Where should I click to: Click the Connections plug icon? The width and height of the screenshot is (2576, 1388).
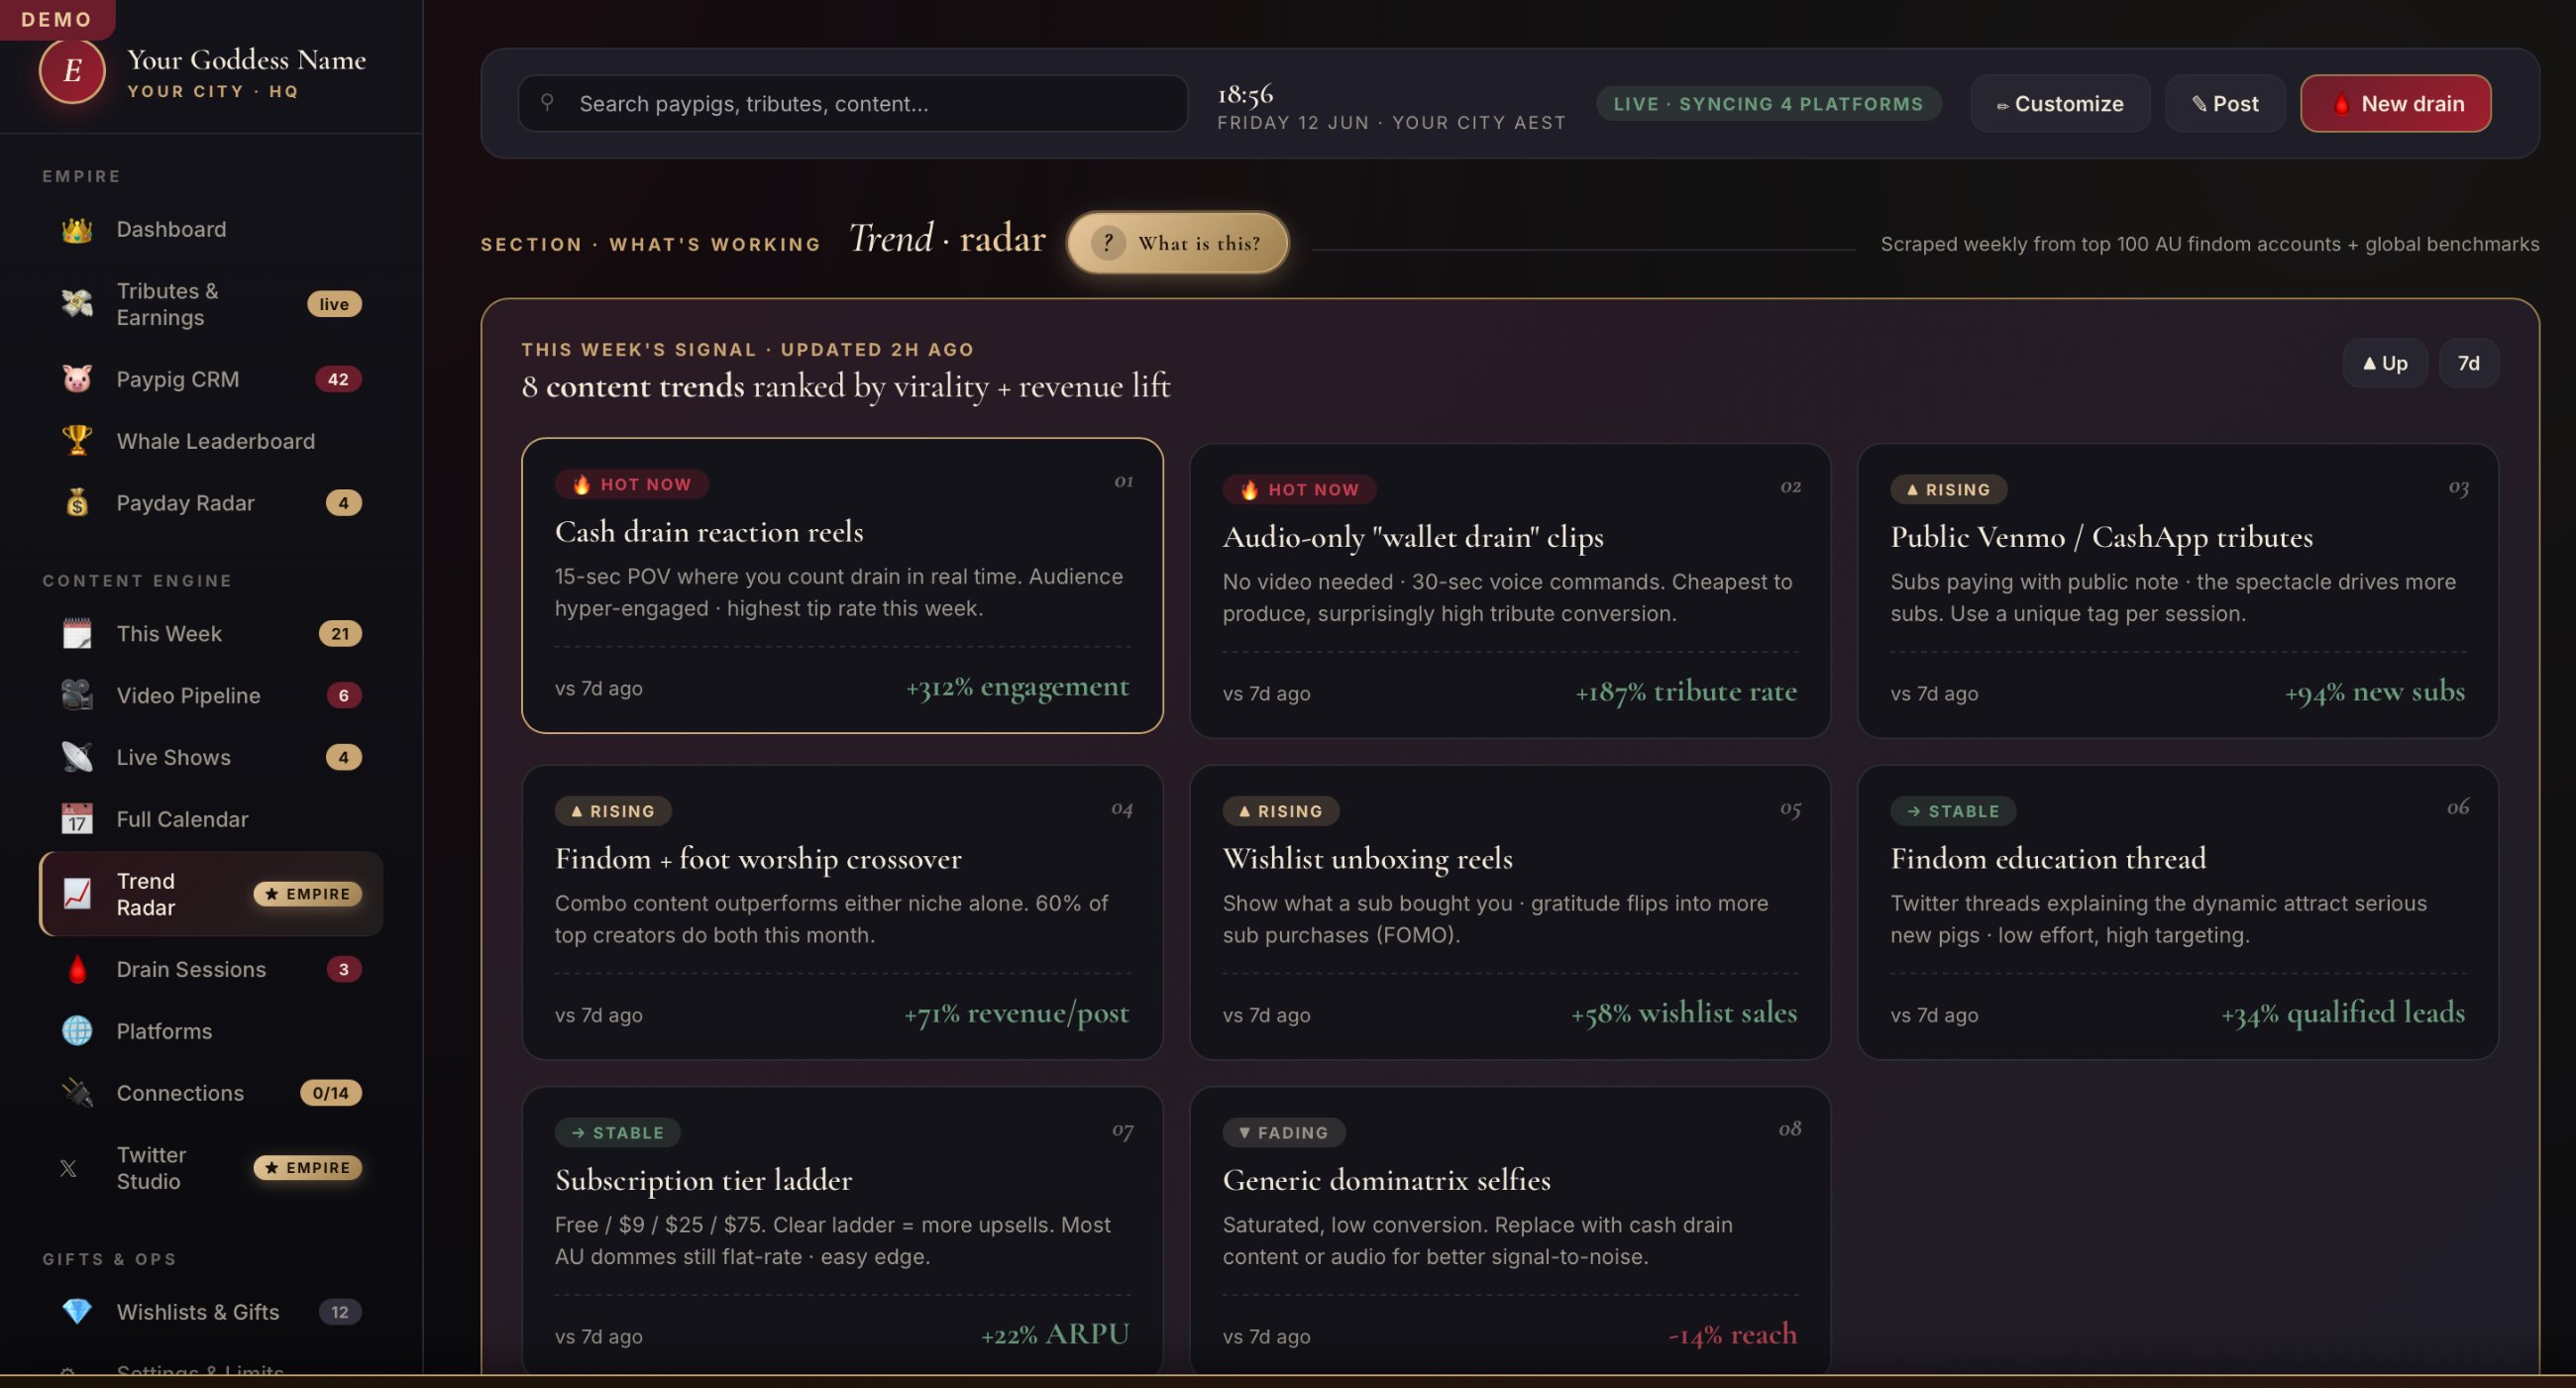(77, 1094)
